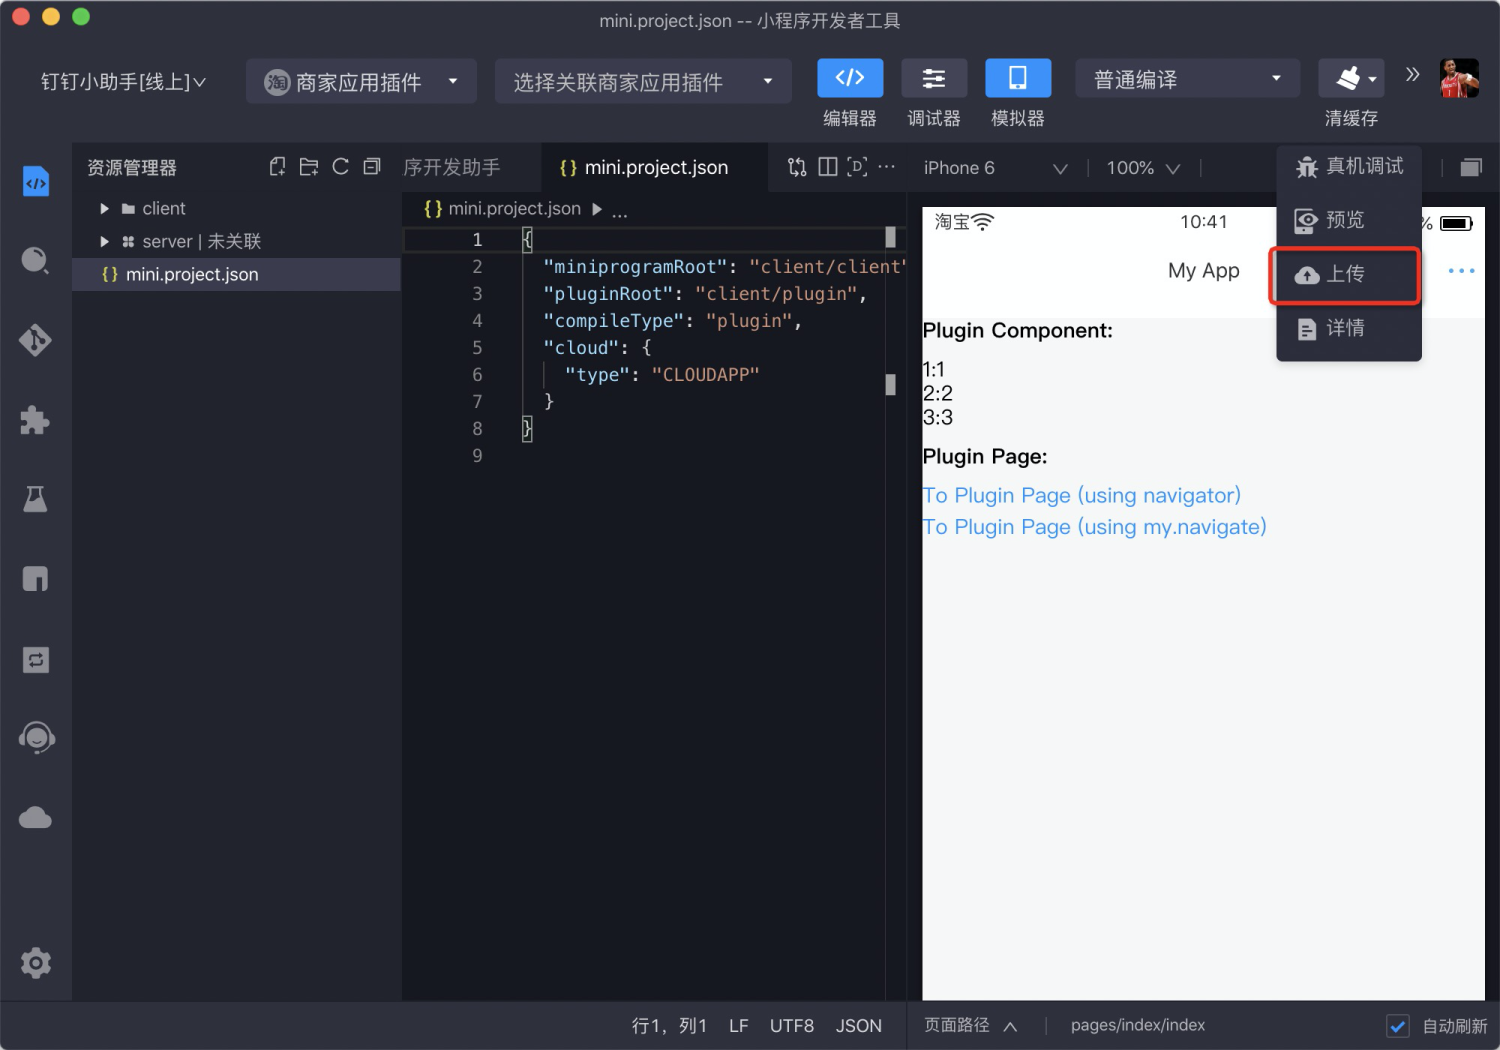Image resolution: width=1500 pixels, height=1050 pixels.
Task: Open the store sidebar icon
Action: click(36, 579)
